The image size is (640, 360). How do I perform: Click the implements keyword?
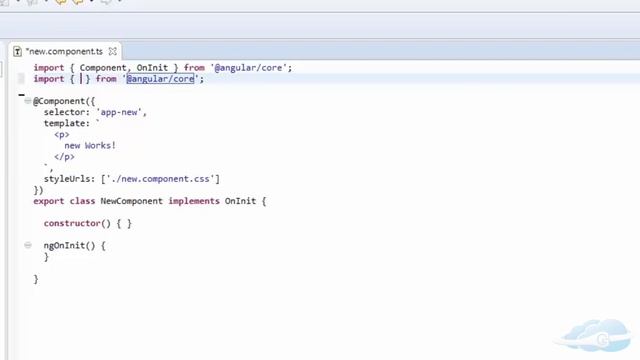coord(194,201)
